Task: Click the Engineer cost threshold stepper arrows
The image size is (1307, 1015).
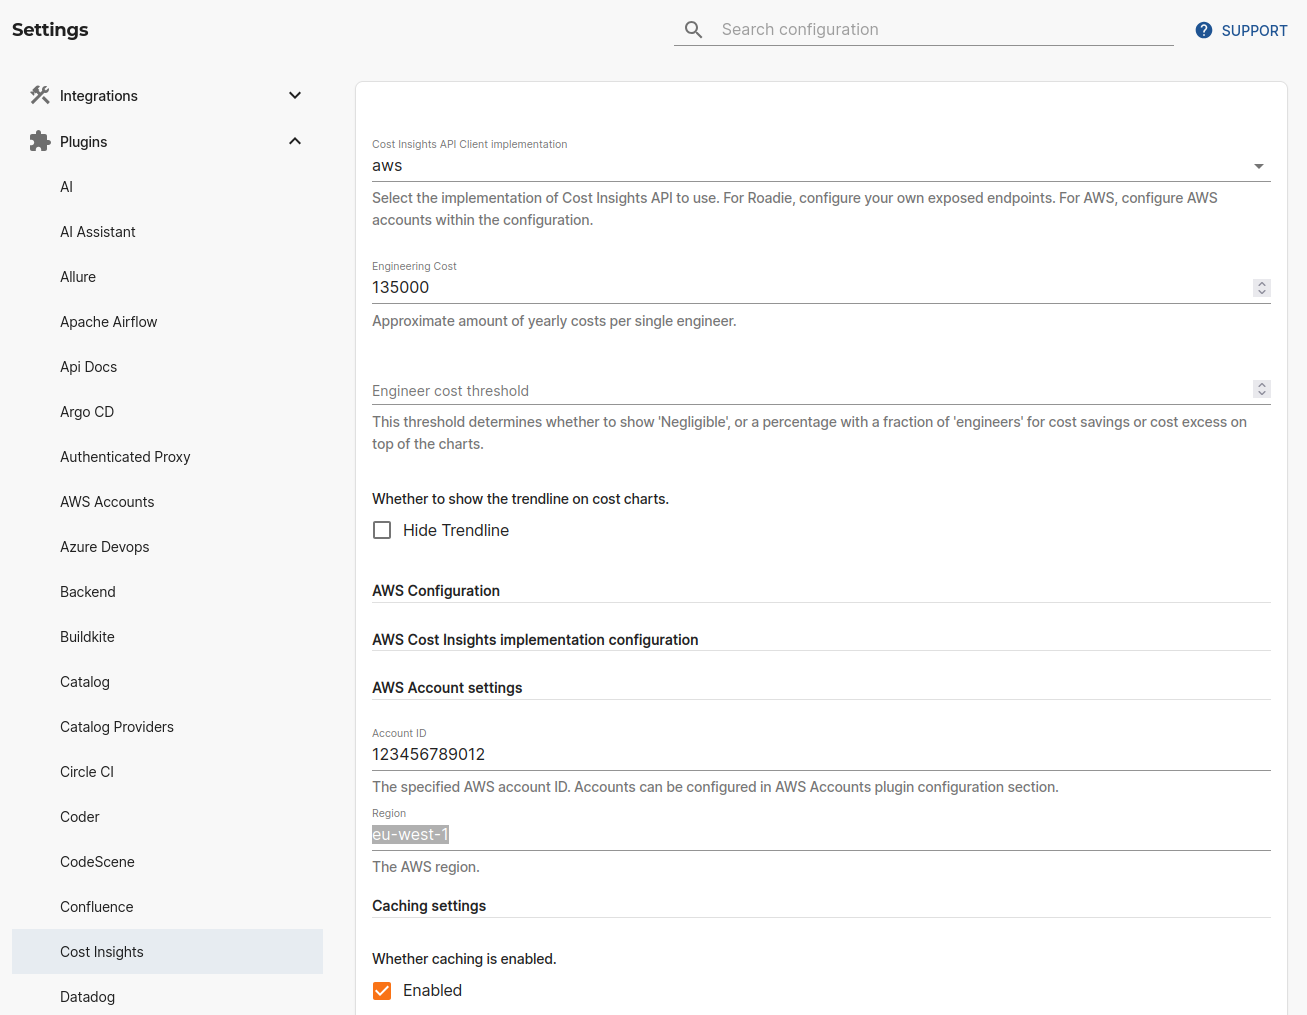Action: tap(1261, 389)
